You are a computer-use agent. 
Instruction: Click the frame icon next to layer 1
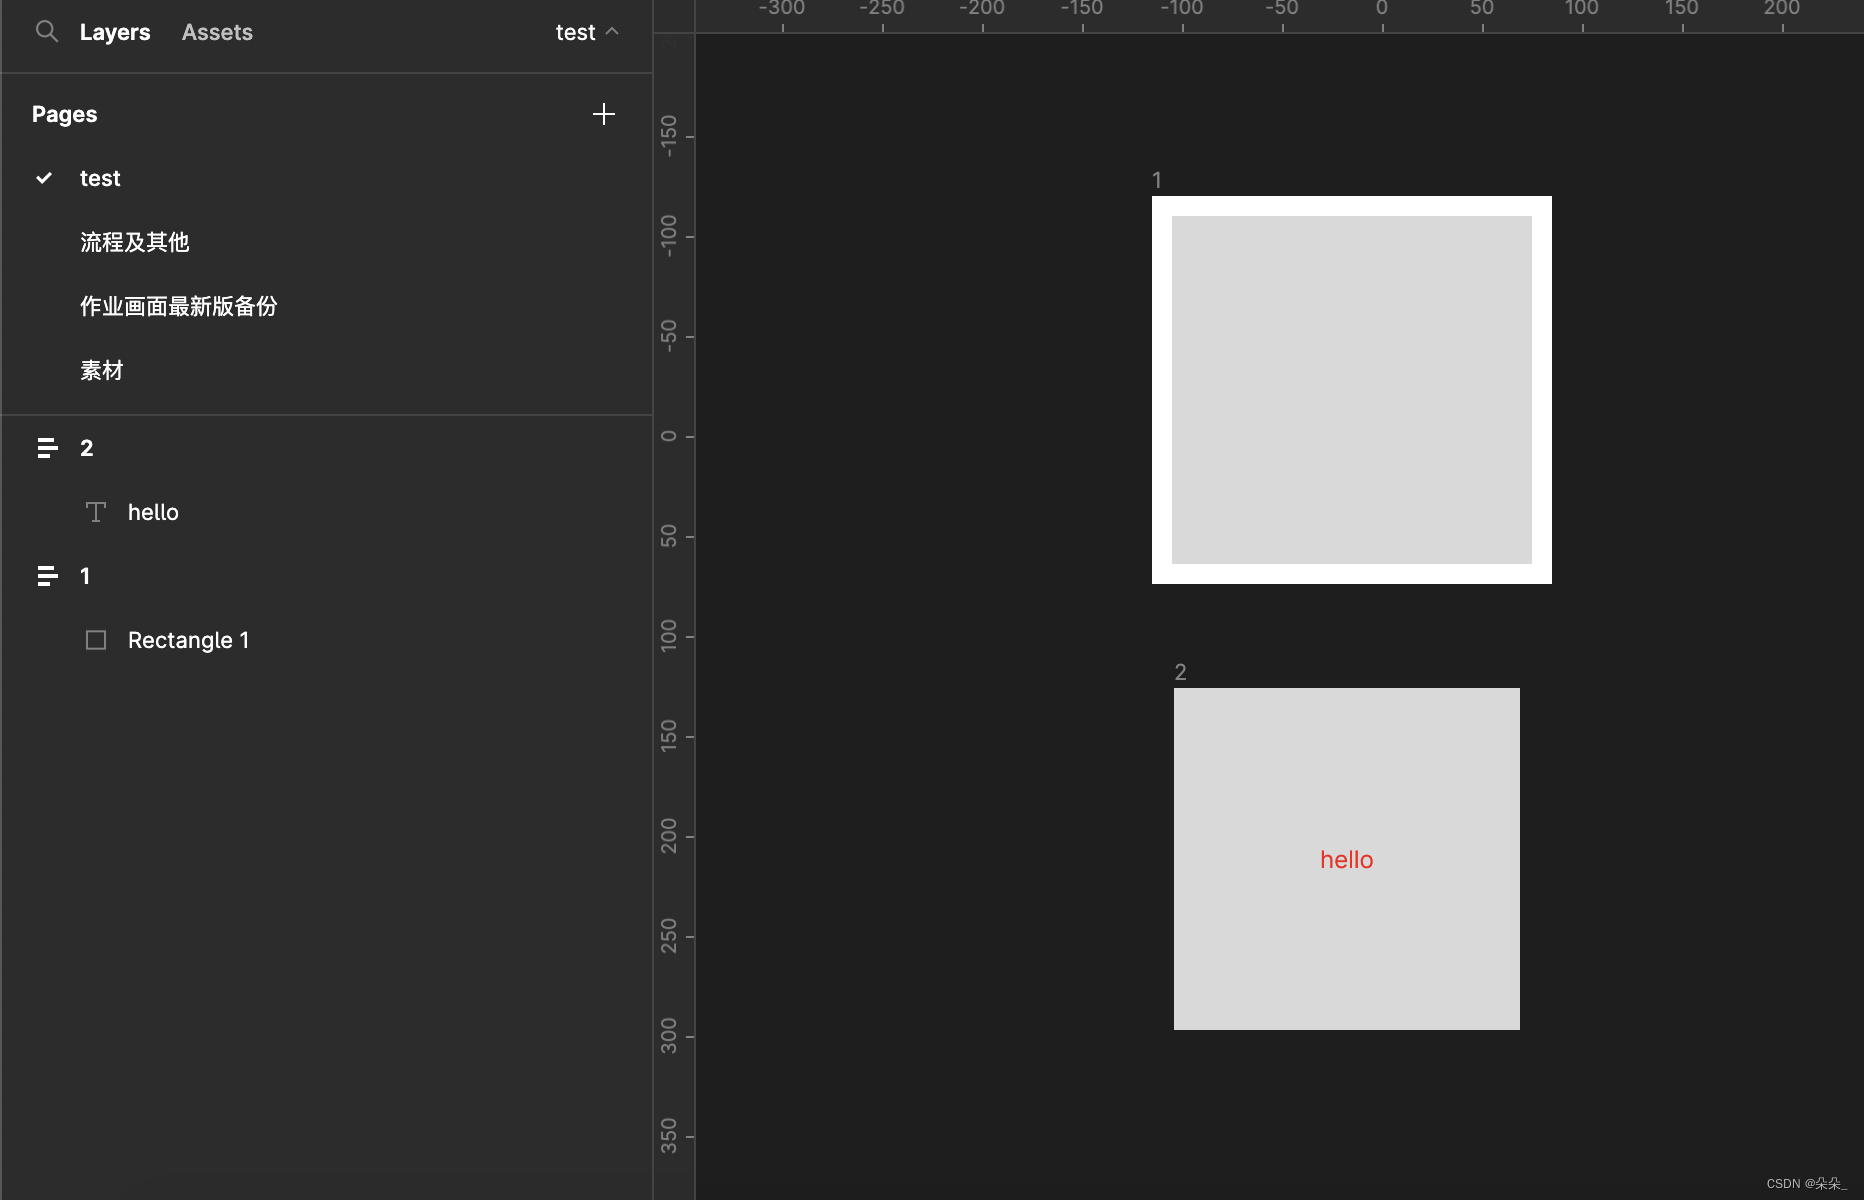tap(47, 576)
